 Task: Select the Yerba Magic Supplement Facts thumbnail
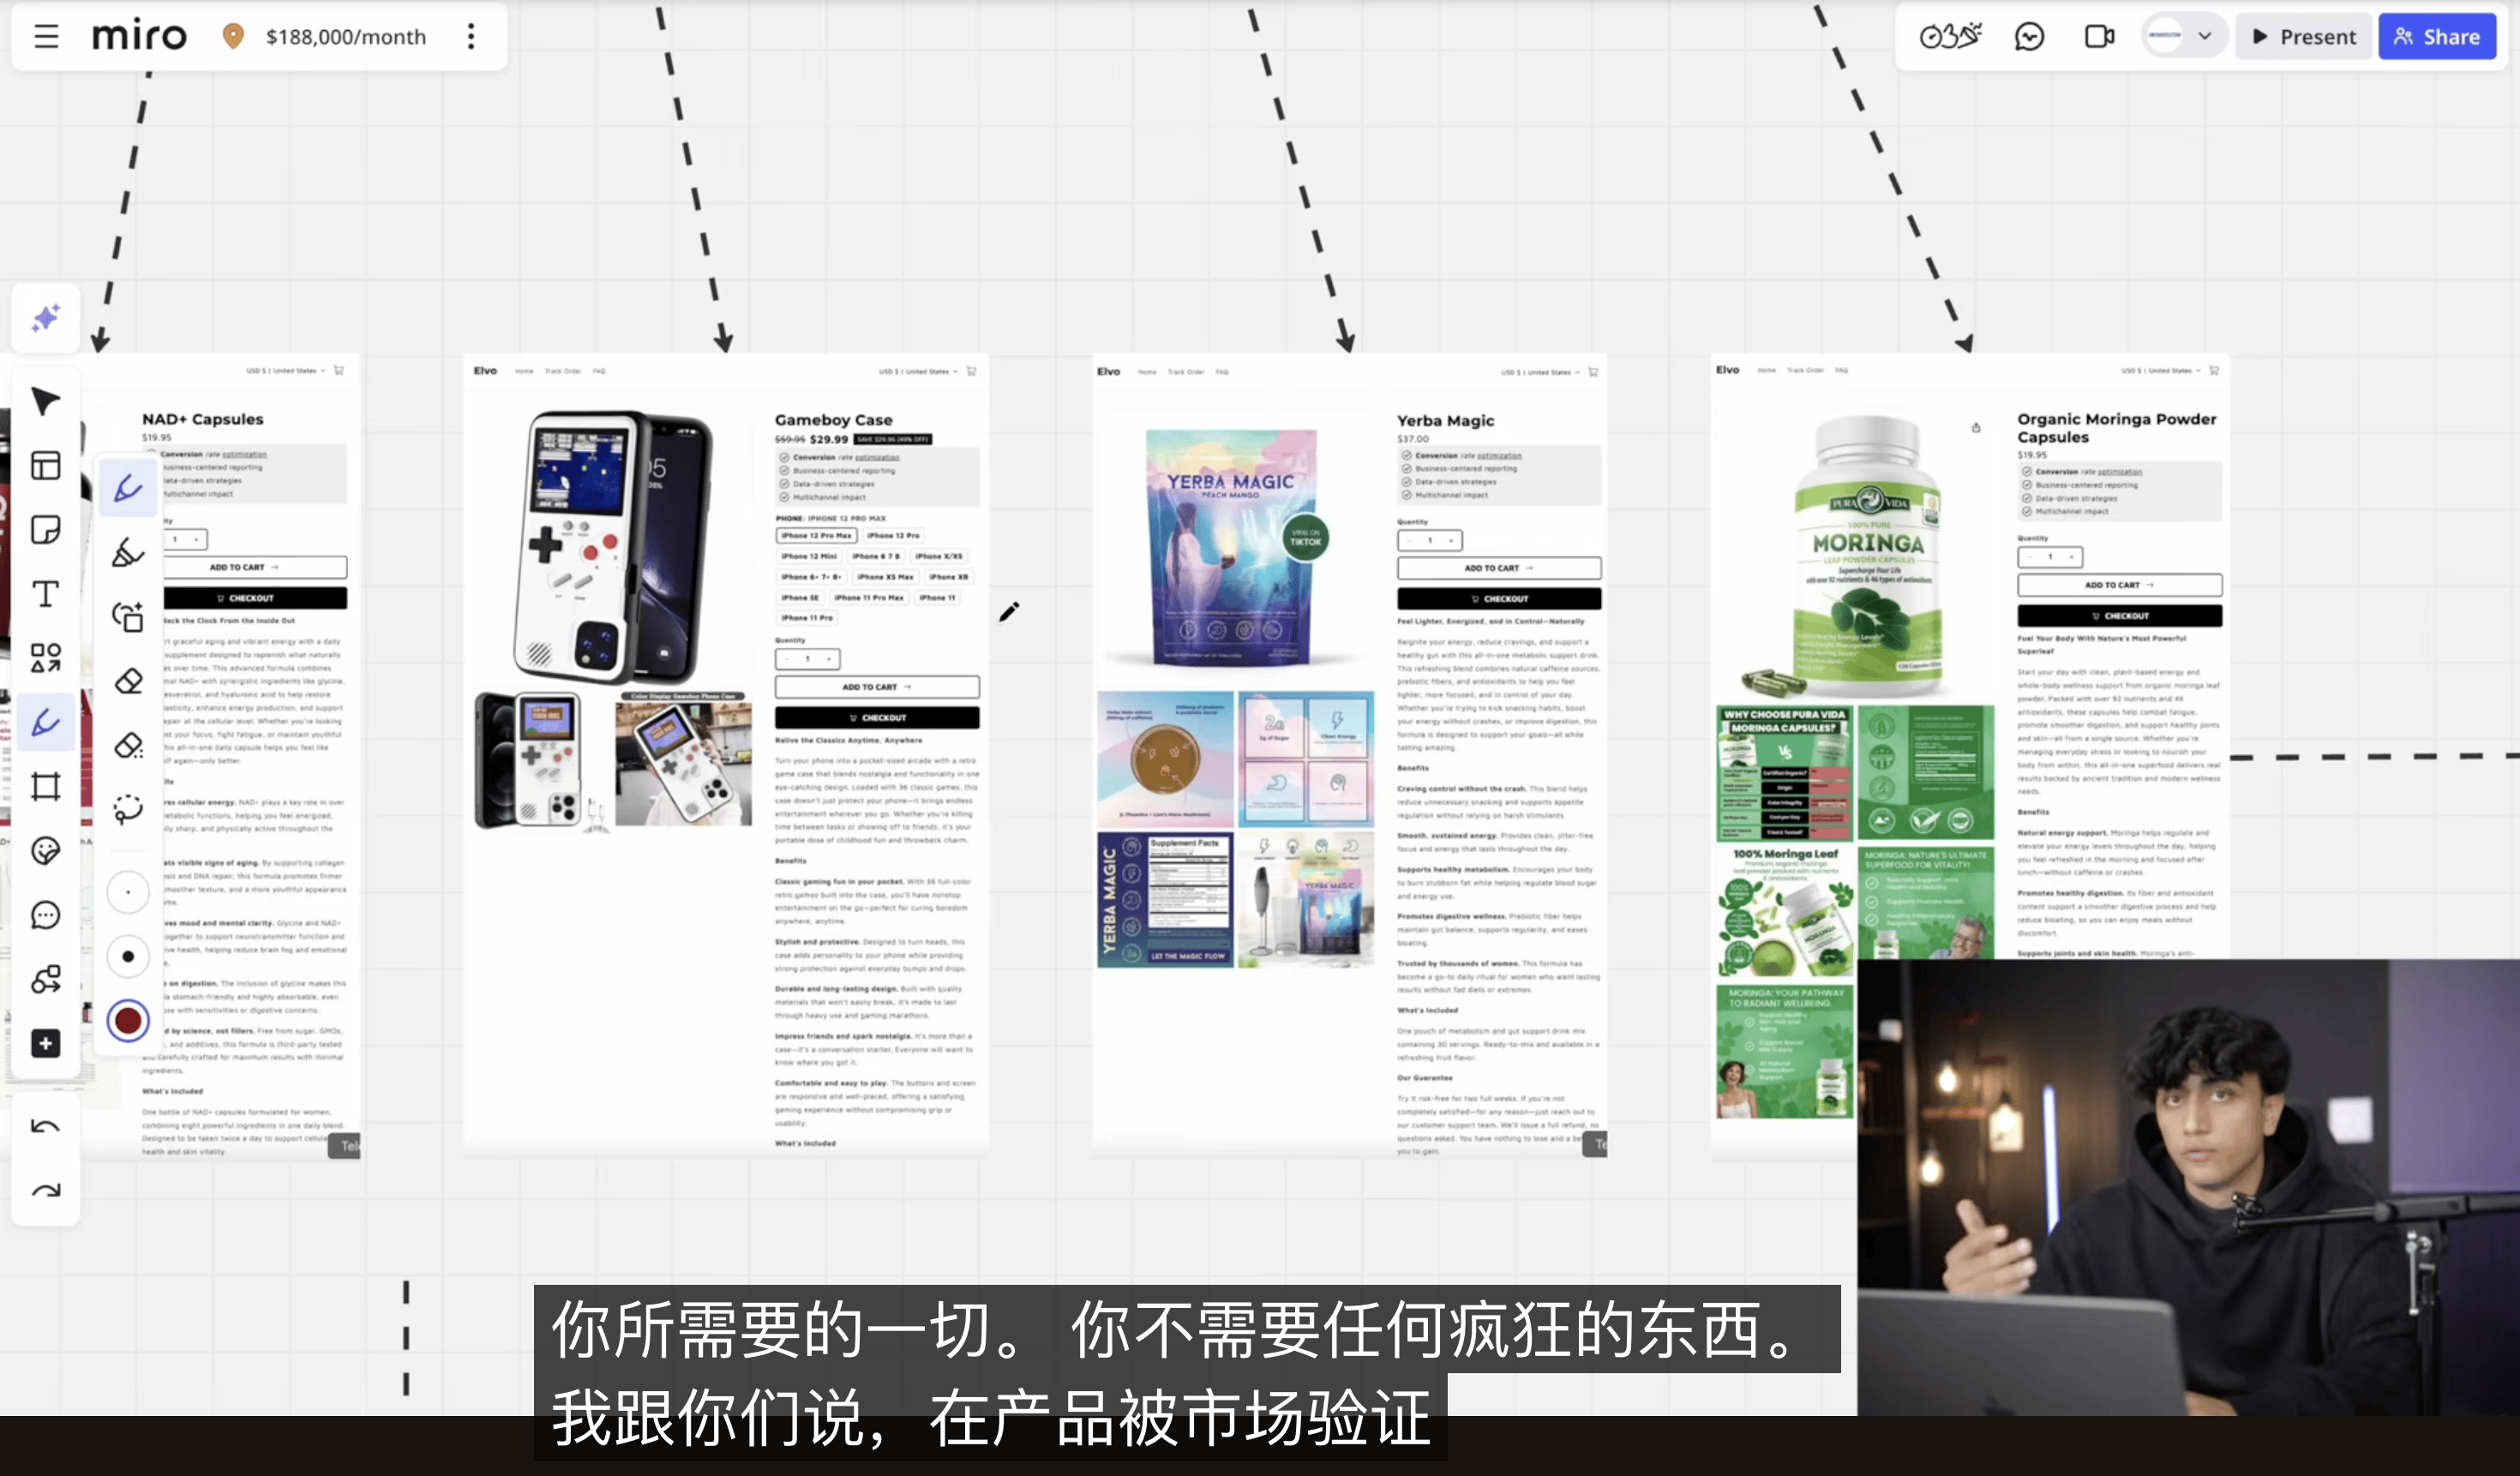click(x=1165, y=900)
